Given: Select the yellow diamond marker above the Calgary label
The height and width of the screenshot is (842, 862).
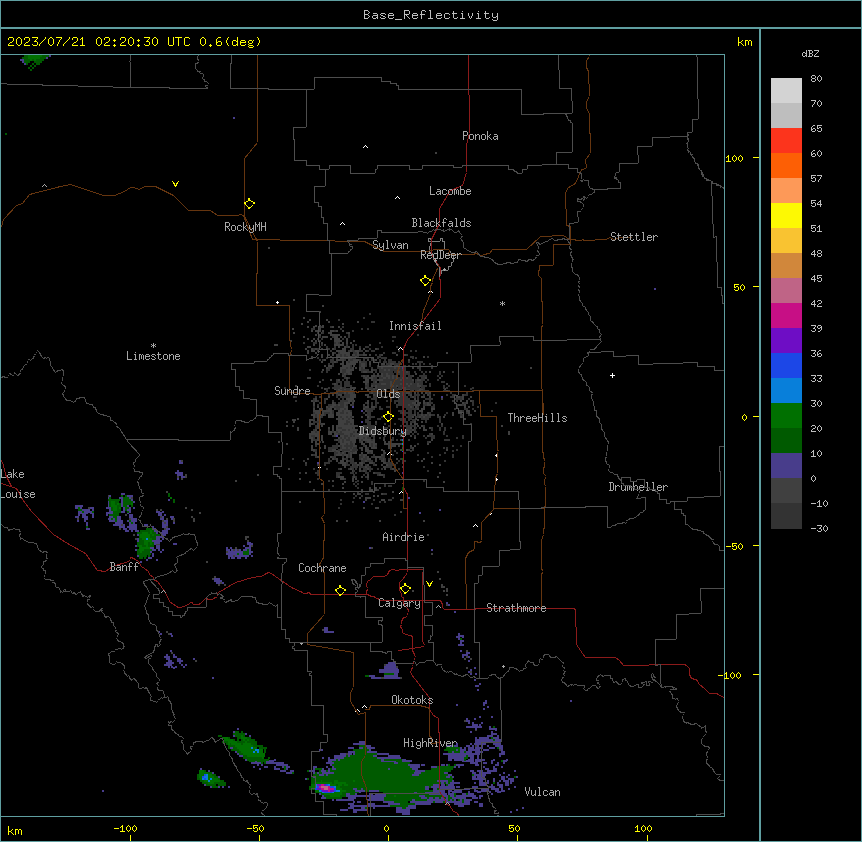Looking at the screenshot, I should (405, 589).
